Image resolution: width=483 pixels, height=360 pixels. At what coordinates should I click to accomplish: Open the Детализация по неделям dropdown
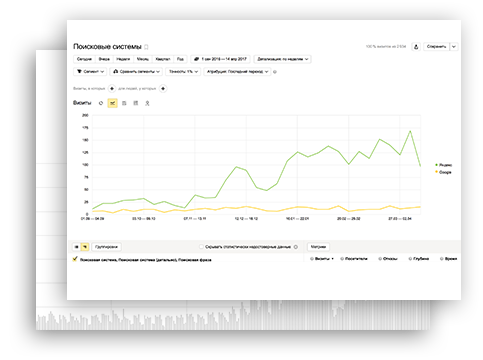(x=282, y=59)
